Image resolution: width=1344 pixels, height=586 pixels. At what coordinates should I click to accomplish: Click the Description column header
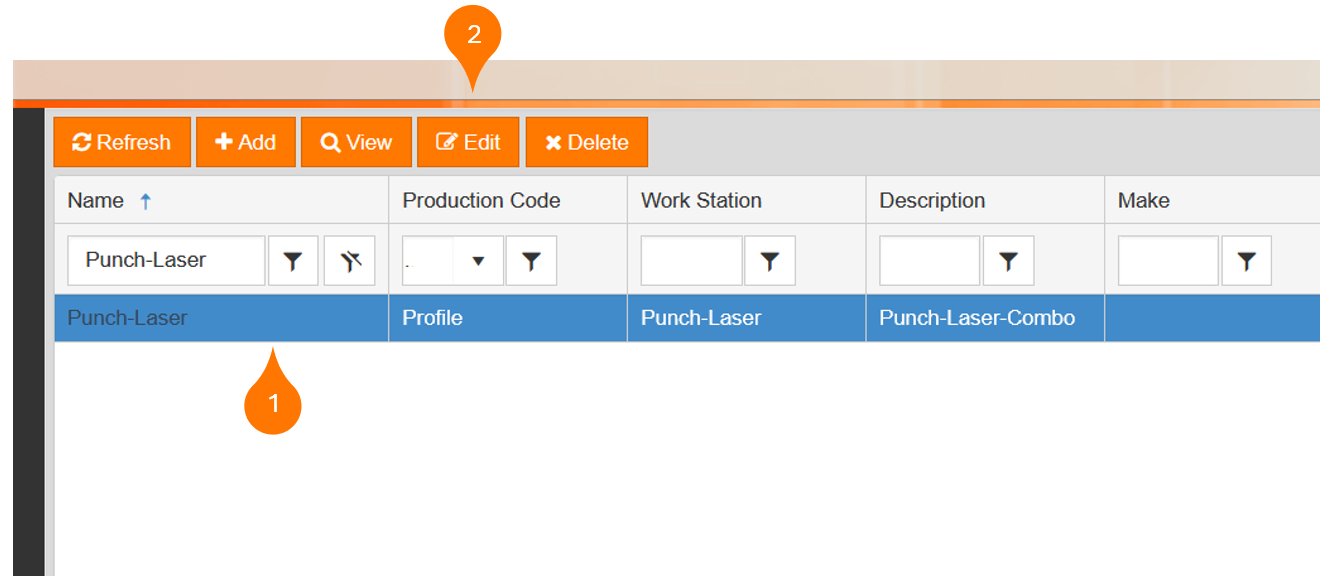click(x=932, y=200)
